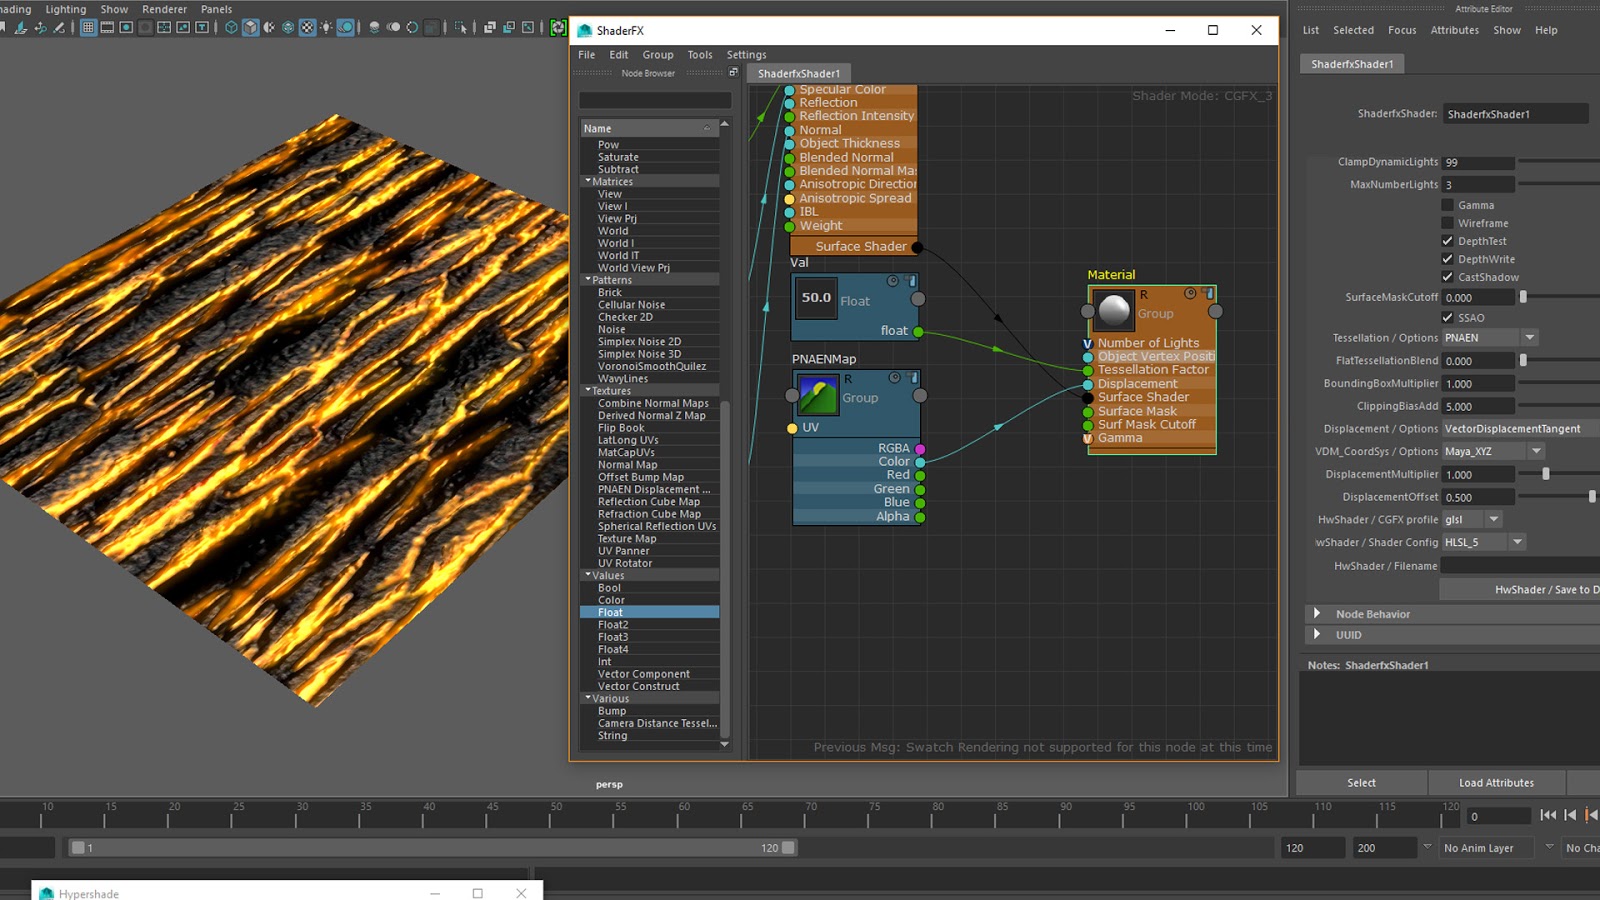Image resolution: width=1600 pixels, height=900 pixels.
Task: Adjust the DisplacementMultiplier slider handle
Action: tap(1546, 474)
